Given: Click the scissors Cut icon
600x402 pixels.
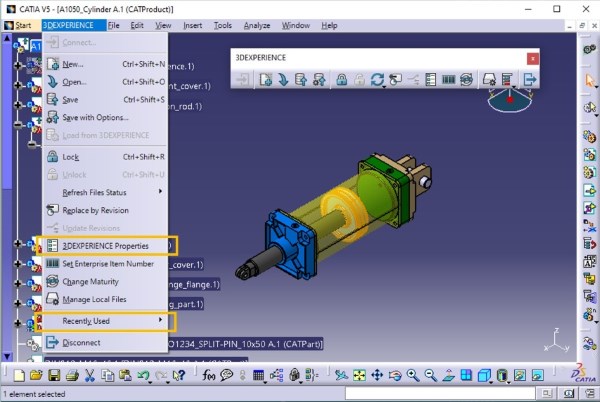Looking at the screenshot, I should tap(90, 375).
